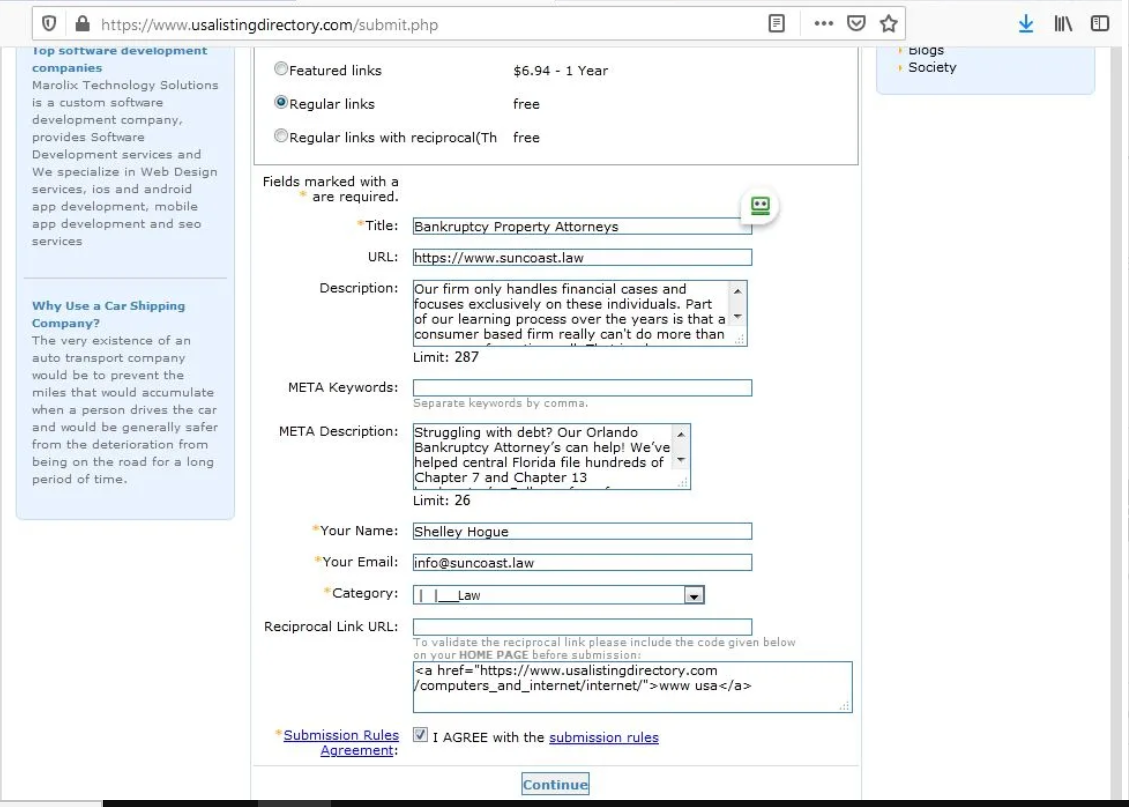
Task: Expand the Category dropdown set to Law
Action: pyautogui.click(x=693, y=596)
